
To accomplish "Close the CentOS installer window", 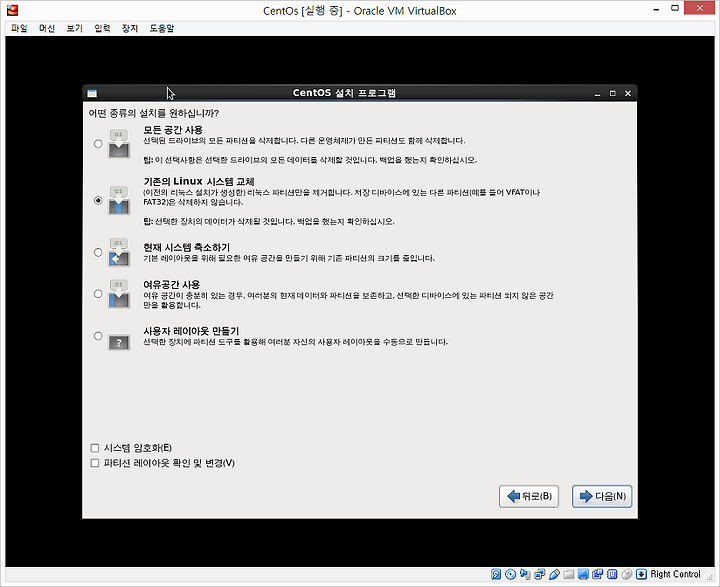I will [628, 93].
